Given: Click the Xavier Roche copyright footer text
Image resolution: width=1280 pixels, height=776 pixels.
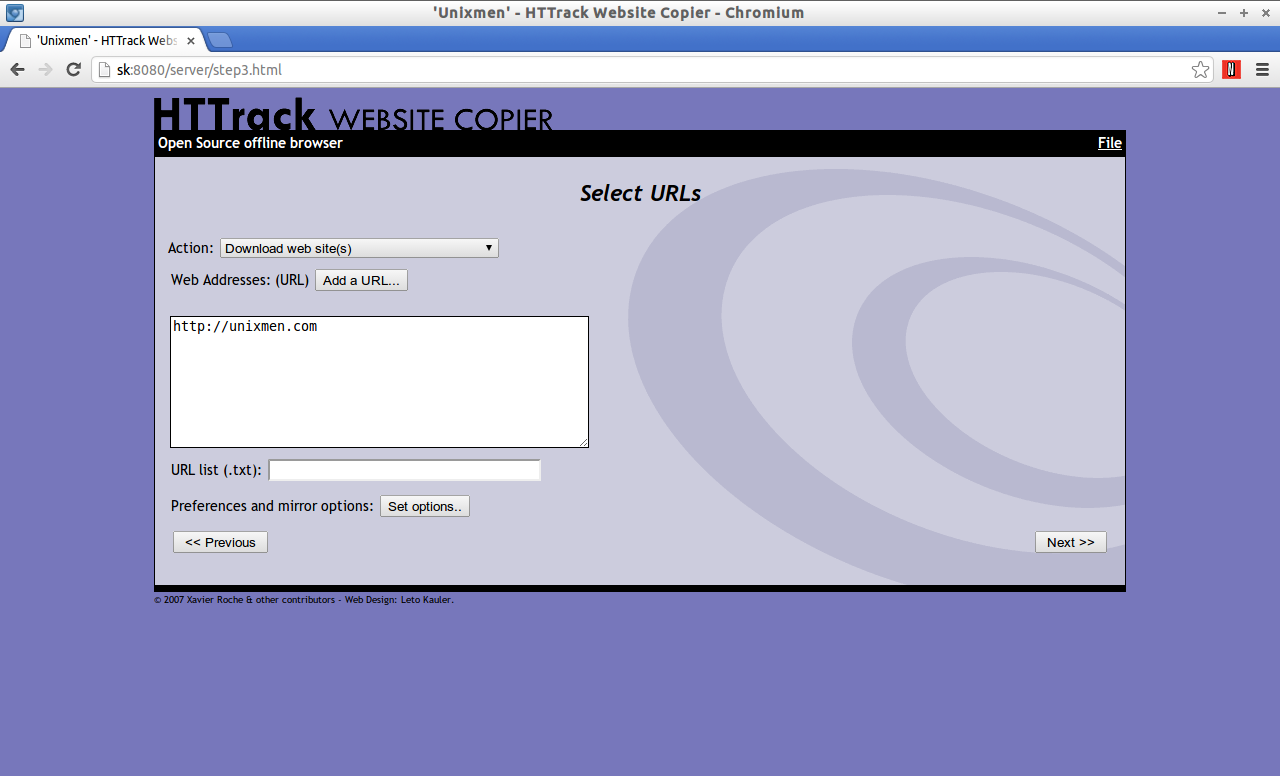Looking at the screenshot, I should click(304, 600).
